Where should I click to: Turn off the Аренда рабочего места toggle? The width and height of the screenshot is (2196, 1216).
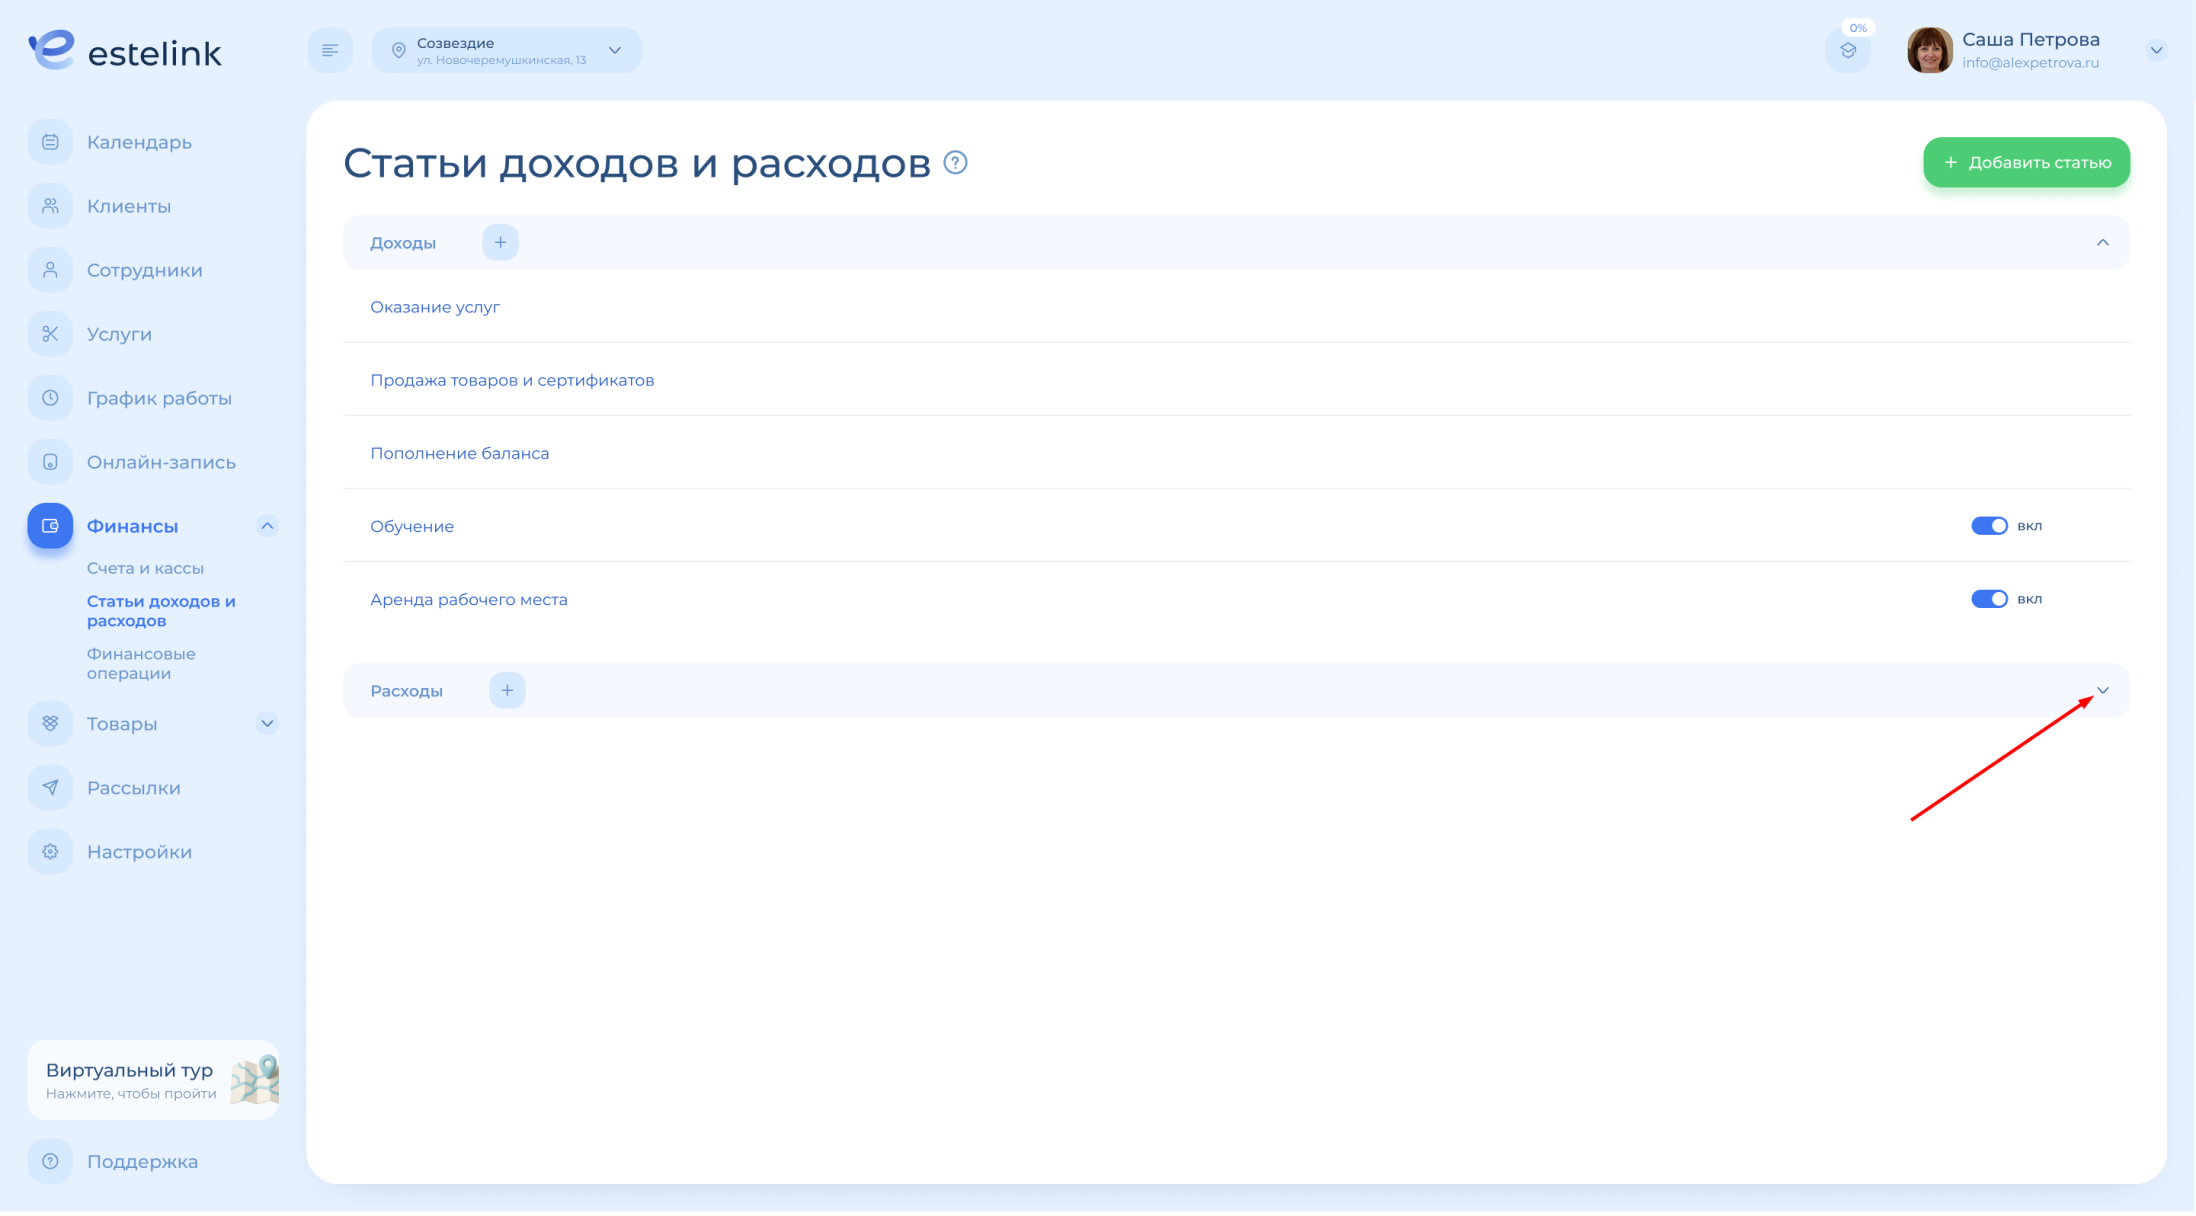pyautogui.click(x=1989, y=599)
